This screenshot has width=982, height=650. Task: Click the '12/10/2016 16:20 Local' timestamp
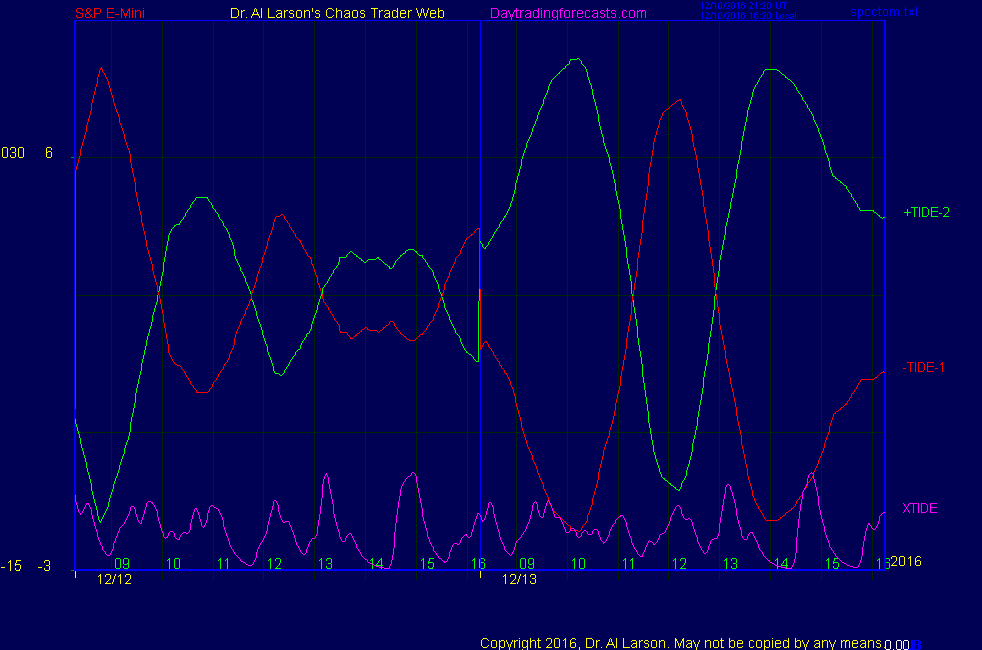(748, 16)
